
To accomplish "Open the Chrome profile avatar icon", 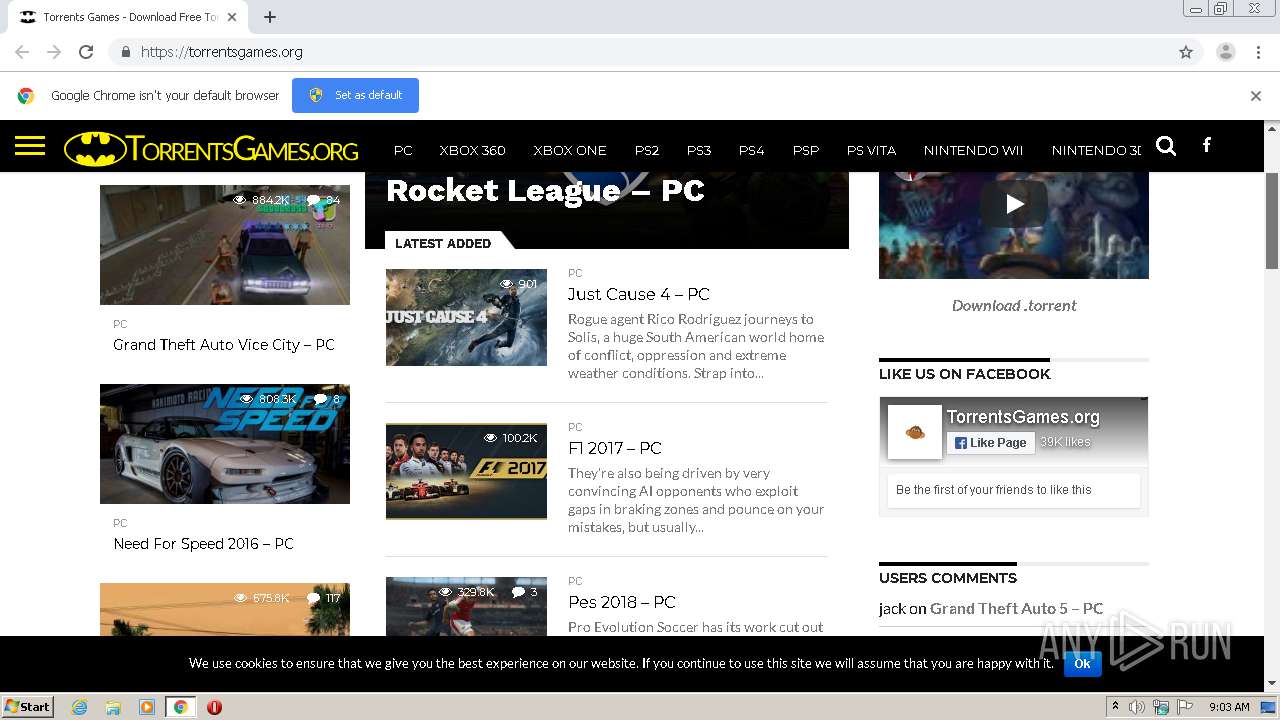I will point(1226,52).
